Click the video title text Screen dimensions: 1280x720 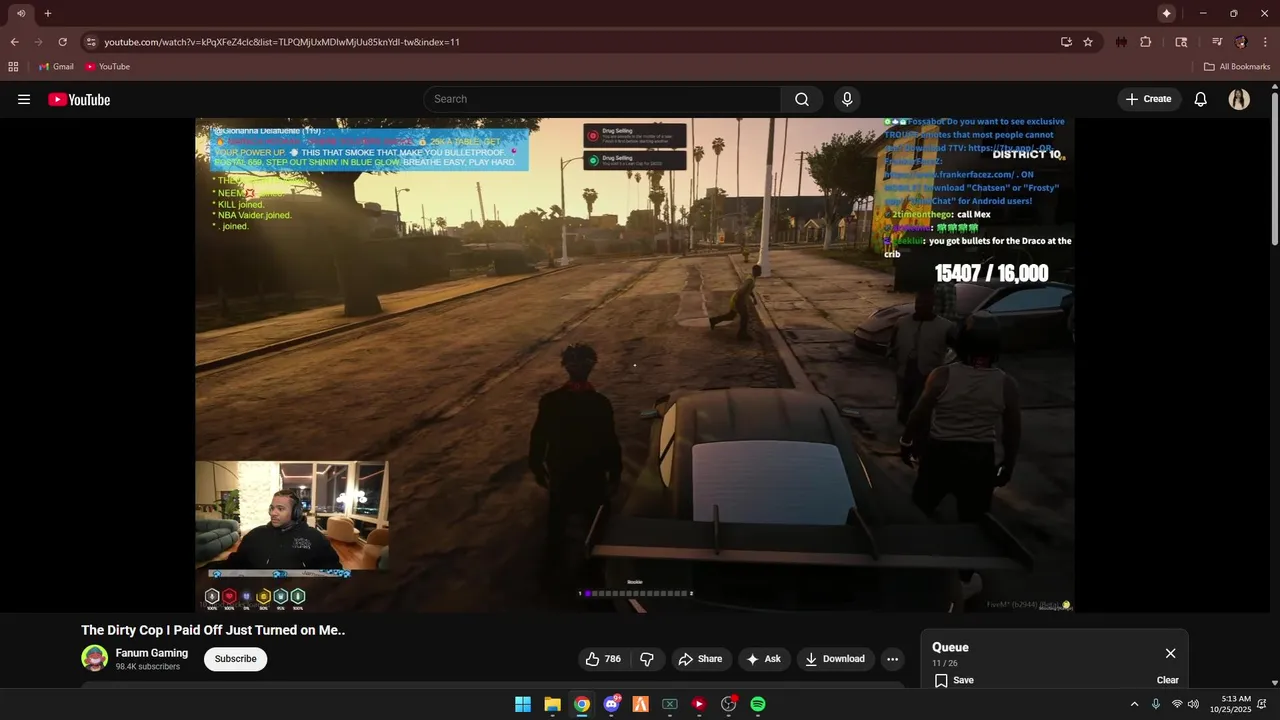pyautogui.click(x=213, y=630)
